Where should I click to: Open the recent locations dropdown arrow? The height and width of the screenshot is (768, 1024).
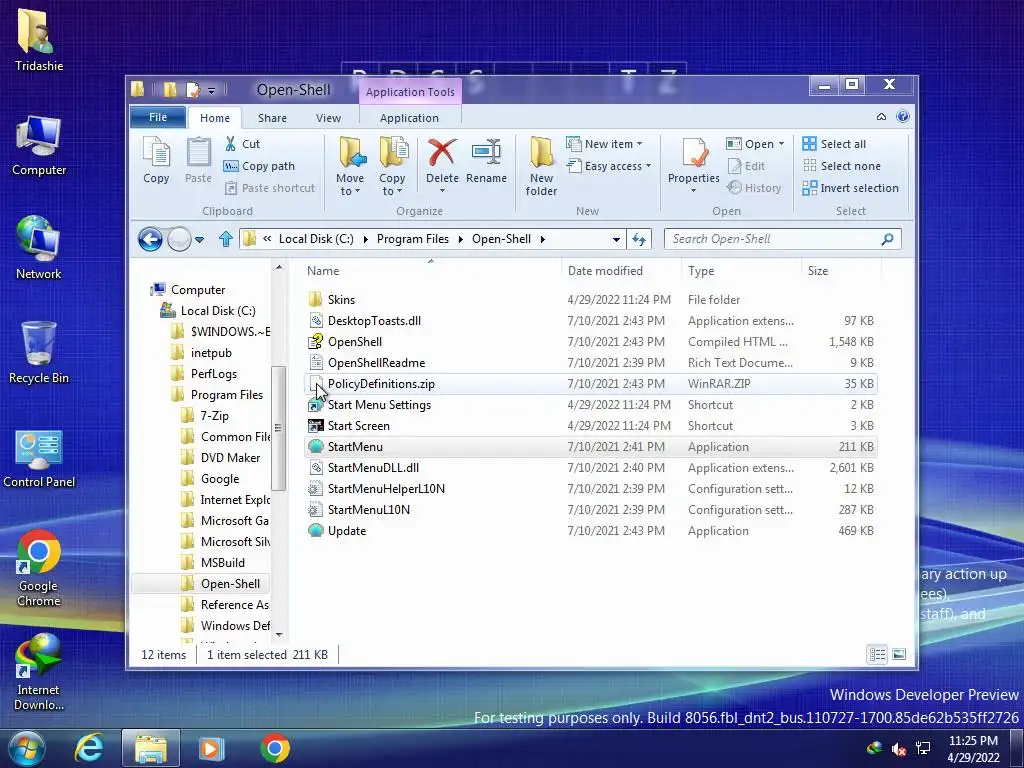pos(200,240)
